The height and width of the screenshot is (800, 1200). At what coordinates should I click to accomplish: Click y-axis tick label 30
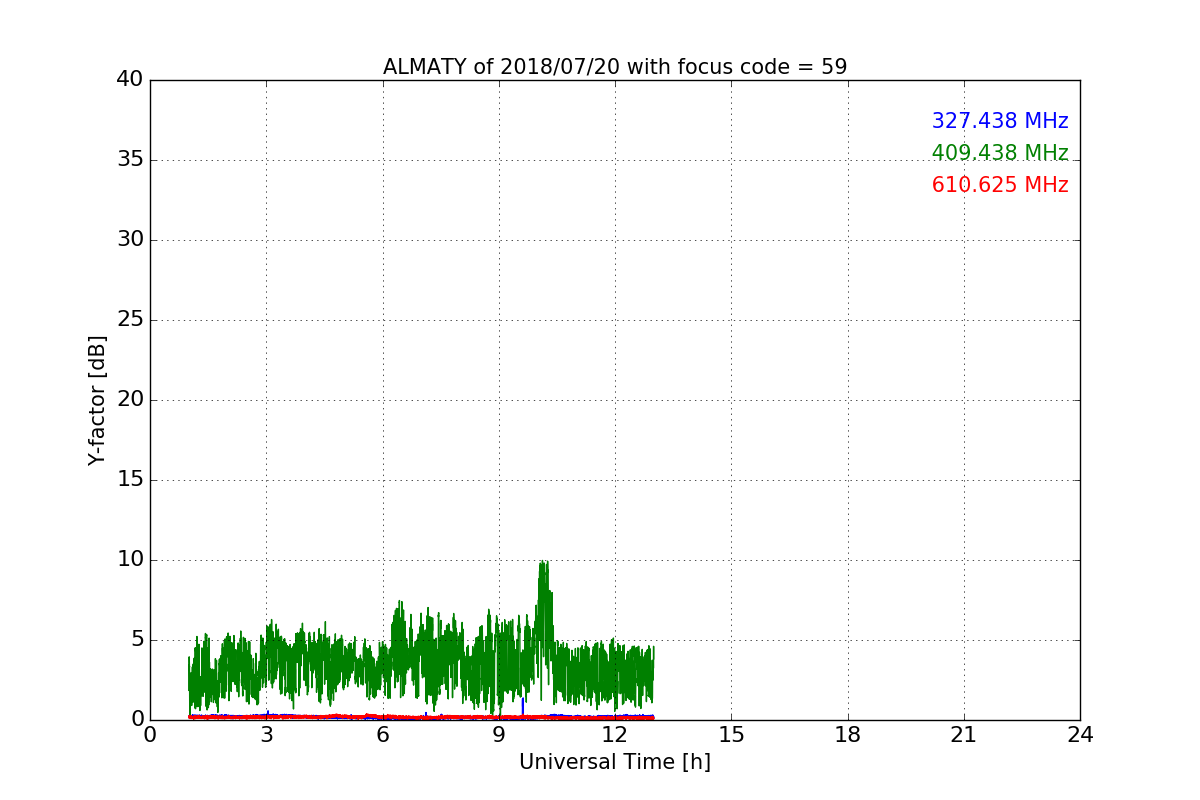(x=130, y=240)
